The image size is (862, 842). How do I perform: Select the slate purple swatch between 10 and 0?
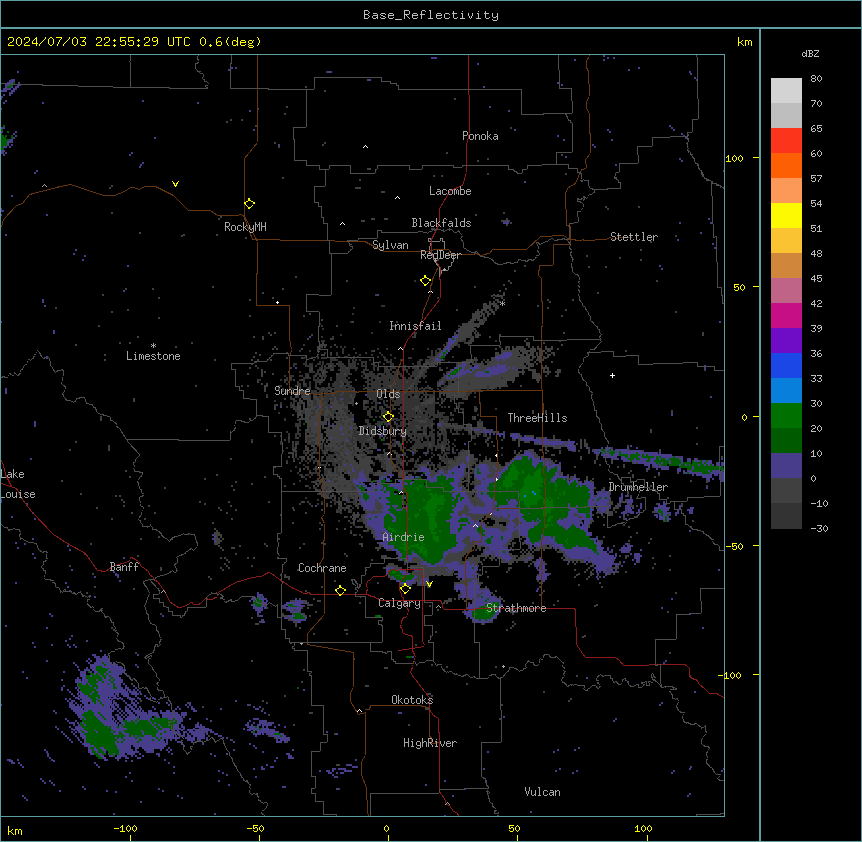coord(786,466)
